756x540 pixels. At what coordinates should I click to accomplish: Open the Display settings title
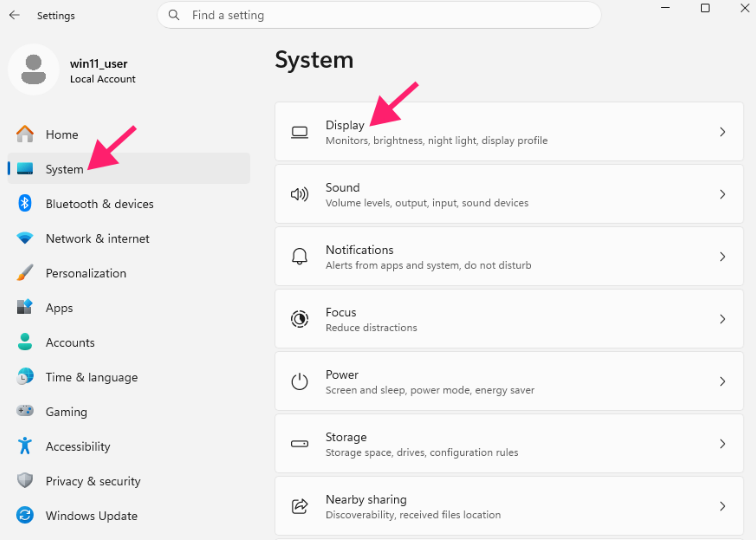pyautogui.click(x=345, y=125)
